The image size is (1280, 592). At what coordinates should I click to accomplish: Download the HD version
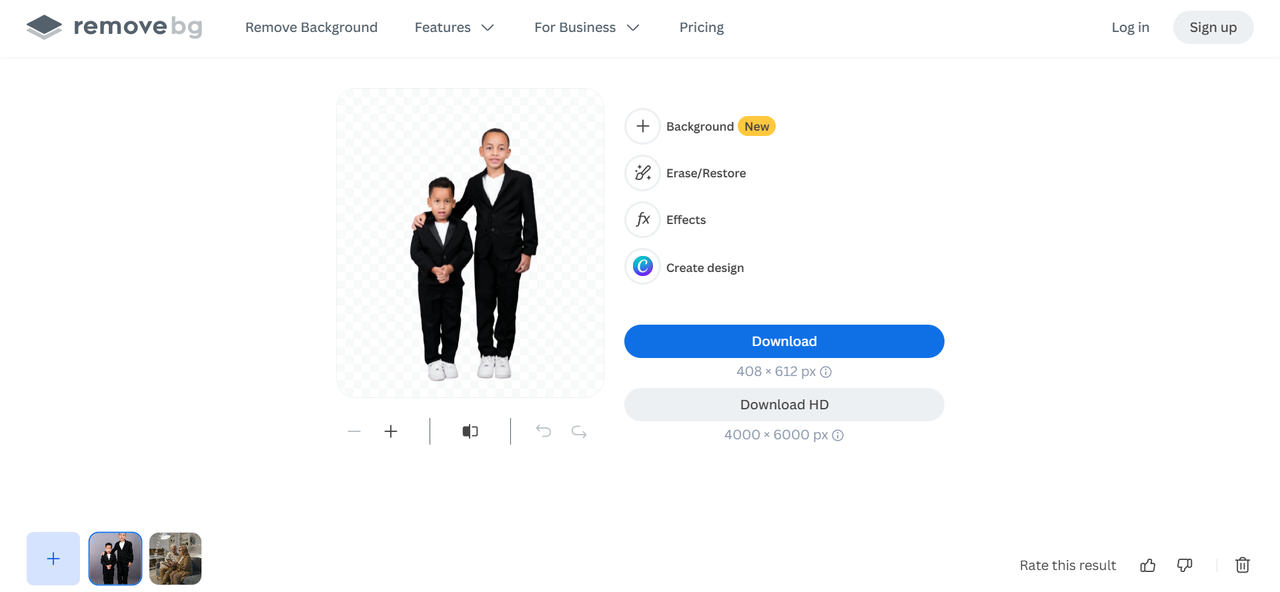(x=784, y=404)
